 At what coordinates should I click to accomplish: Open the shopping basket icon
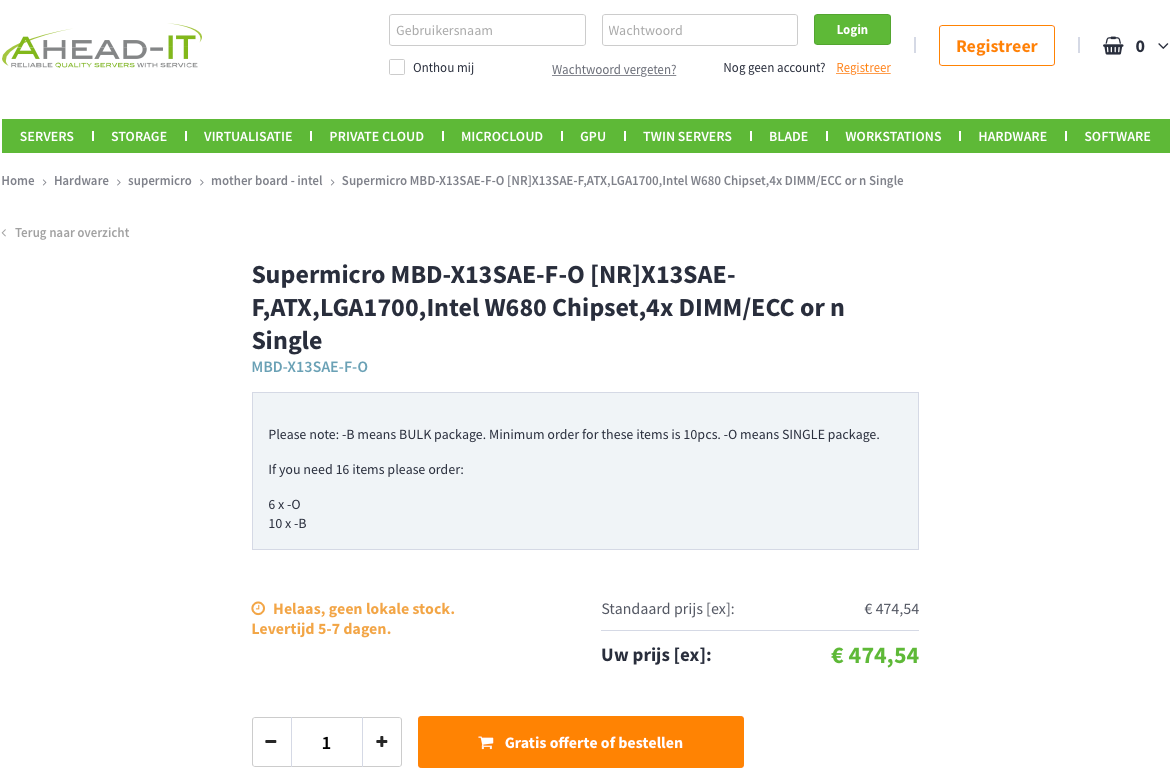[1113, 46]
